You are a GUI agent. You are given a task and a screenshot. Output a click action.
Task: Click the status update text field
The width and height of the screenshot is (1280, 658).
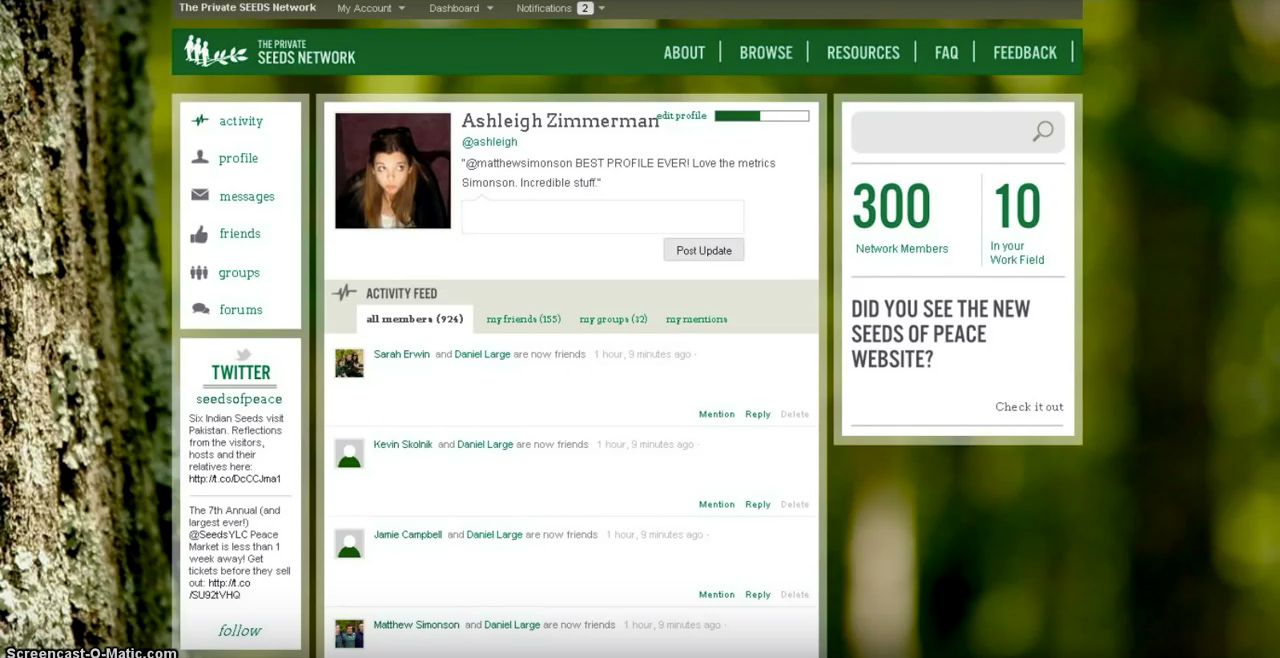[603, 217]
